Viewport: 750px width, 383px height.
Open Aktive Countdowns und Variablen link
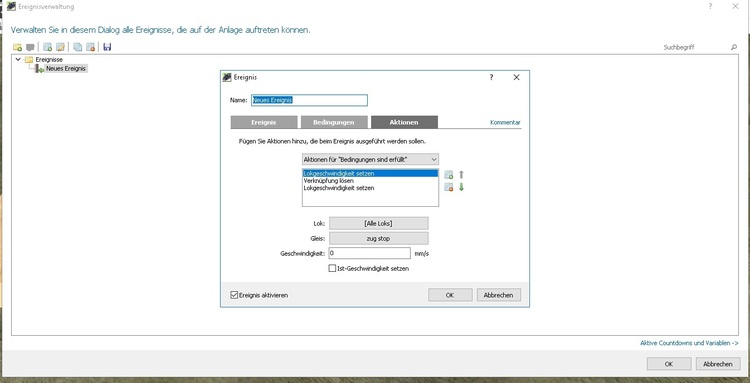pos(689,343)
